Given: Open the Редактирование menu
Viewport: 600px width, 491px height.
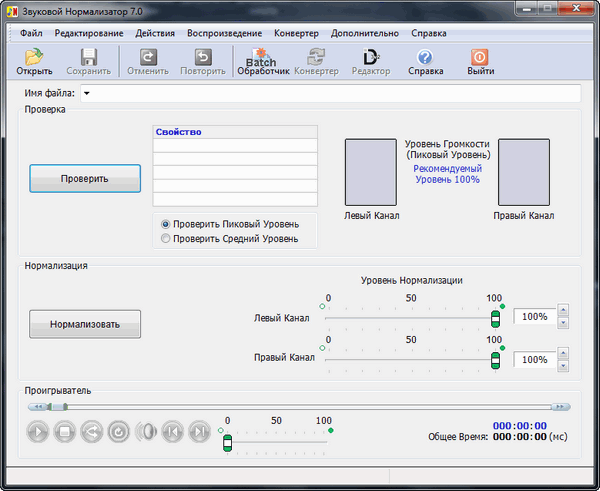Looking at the screenshot, I should coord(89,33).
